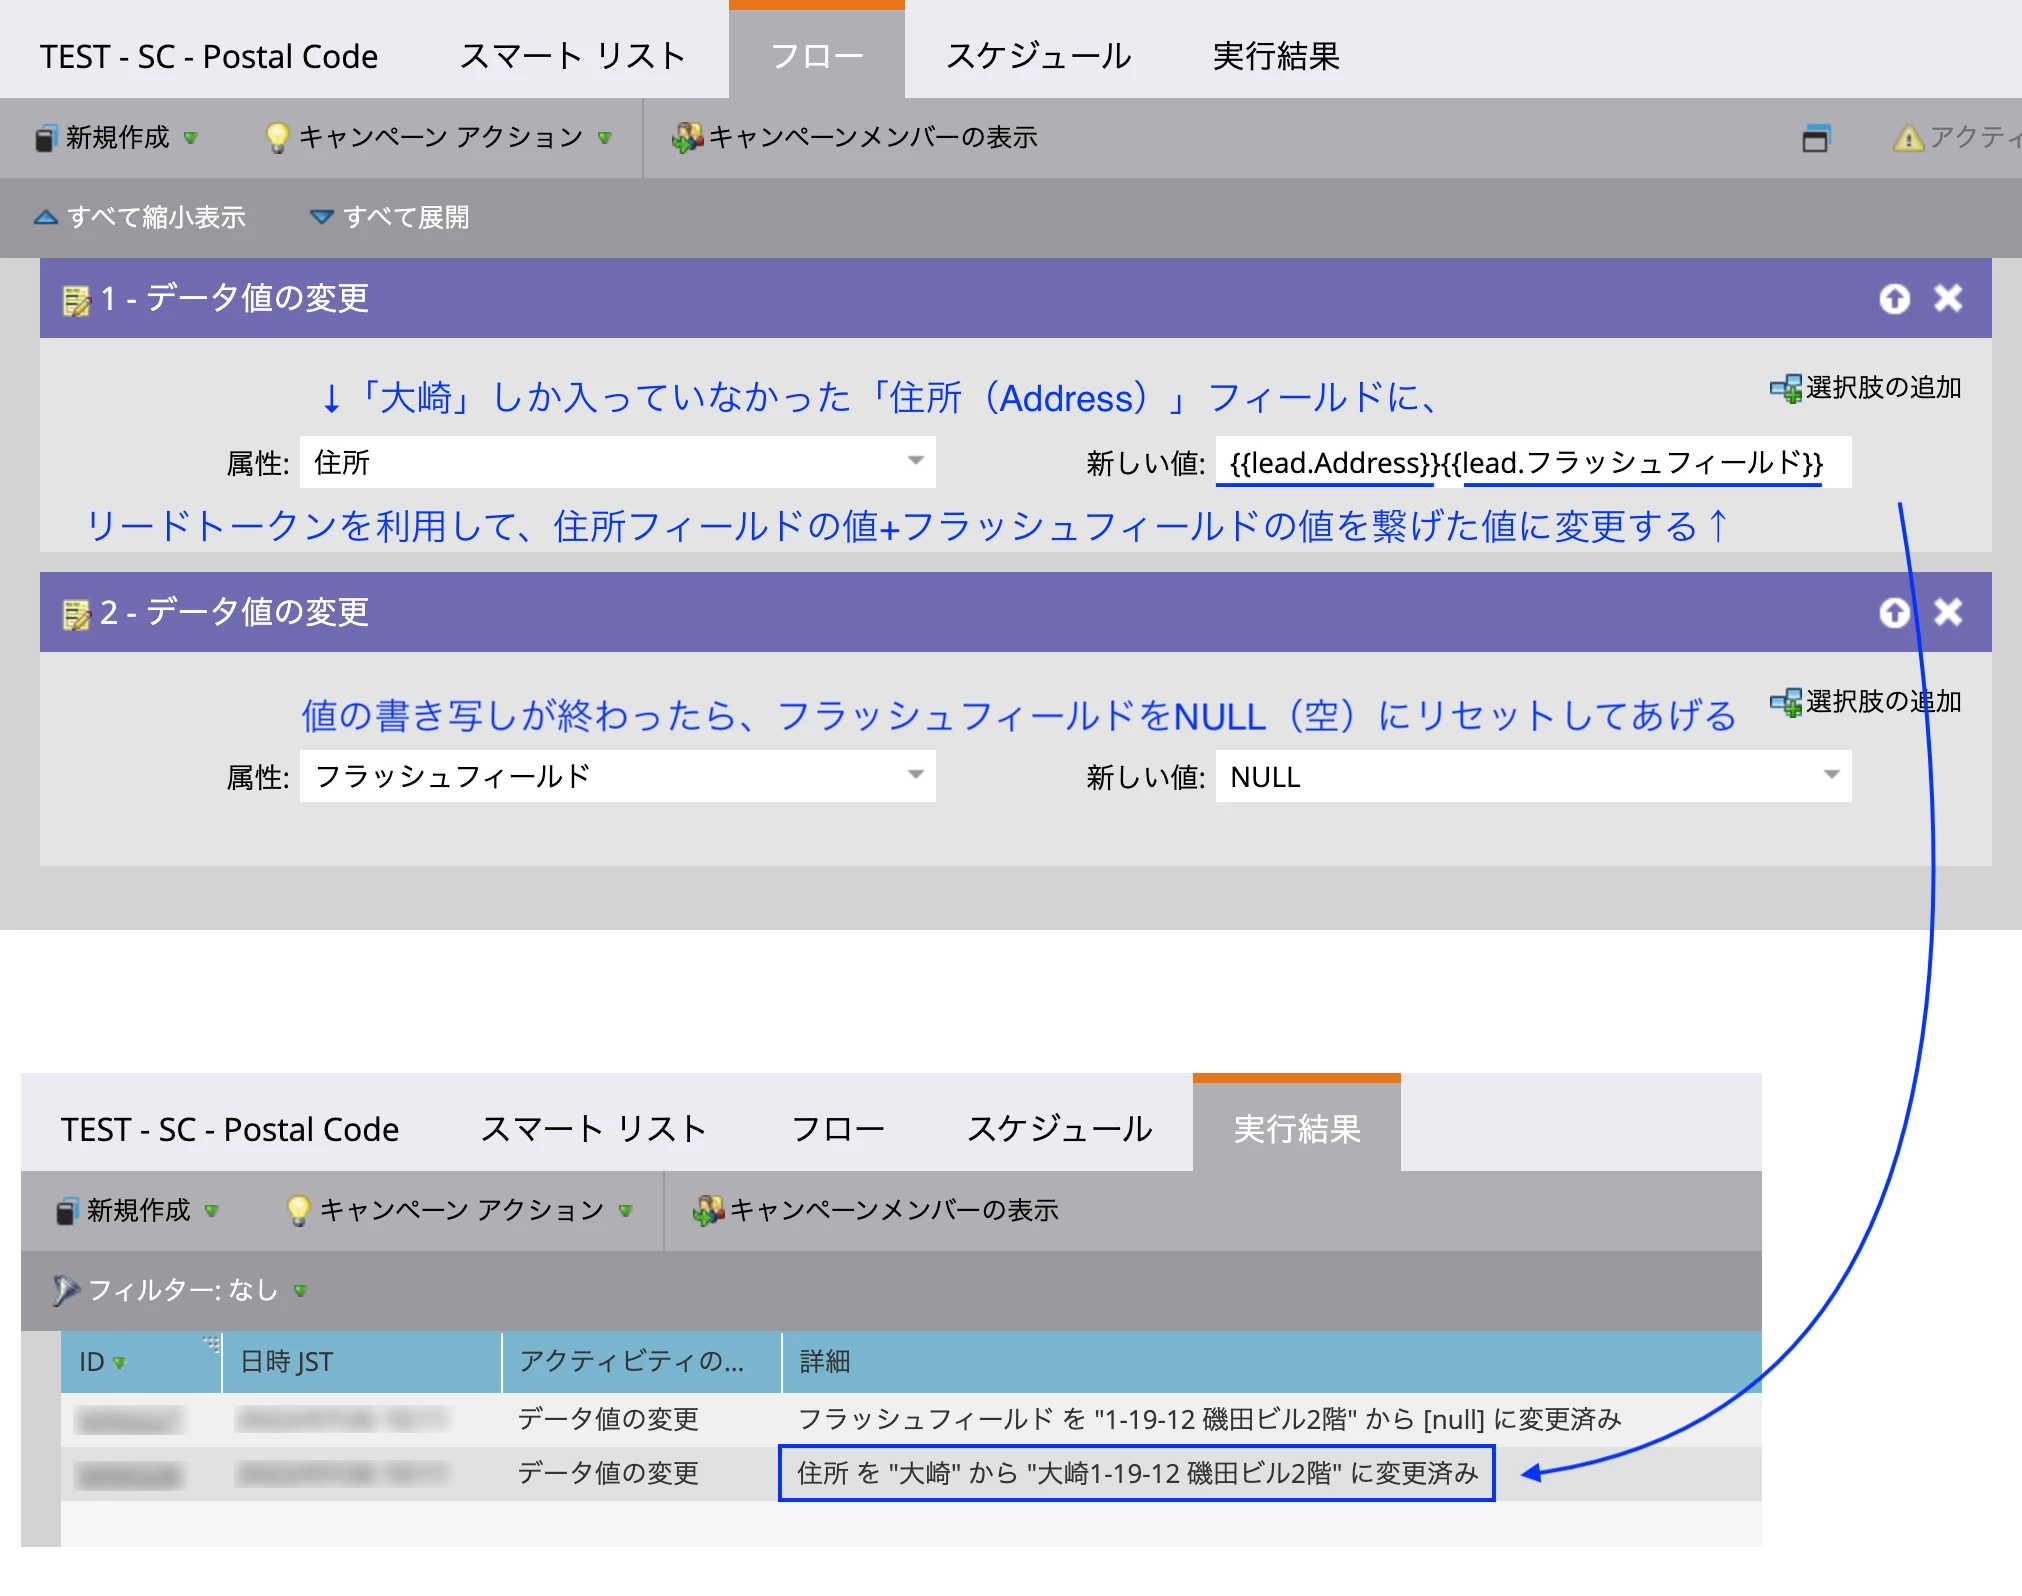Click the window layout icon in toolbar
The width and height of the screenshot is (2022, 1596).
coord(1815,138)
